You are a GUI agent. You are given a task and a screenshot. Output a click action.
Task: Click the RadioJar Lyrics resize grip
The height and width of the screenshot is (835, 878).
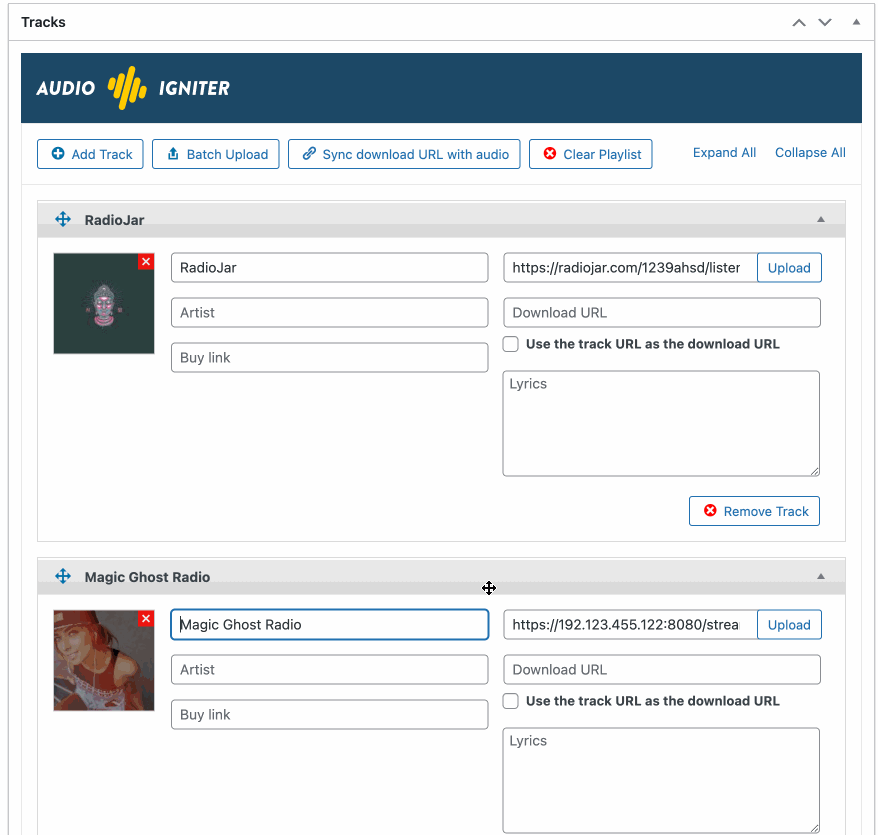(815, 471)
